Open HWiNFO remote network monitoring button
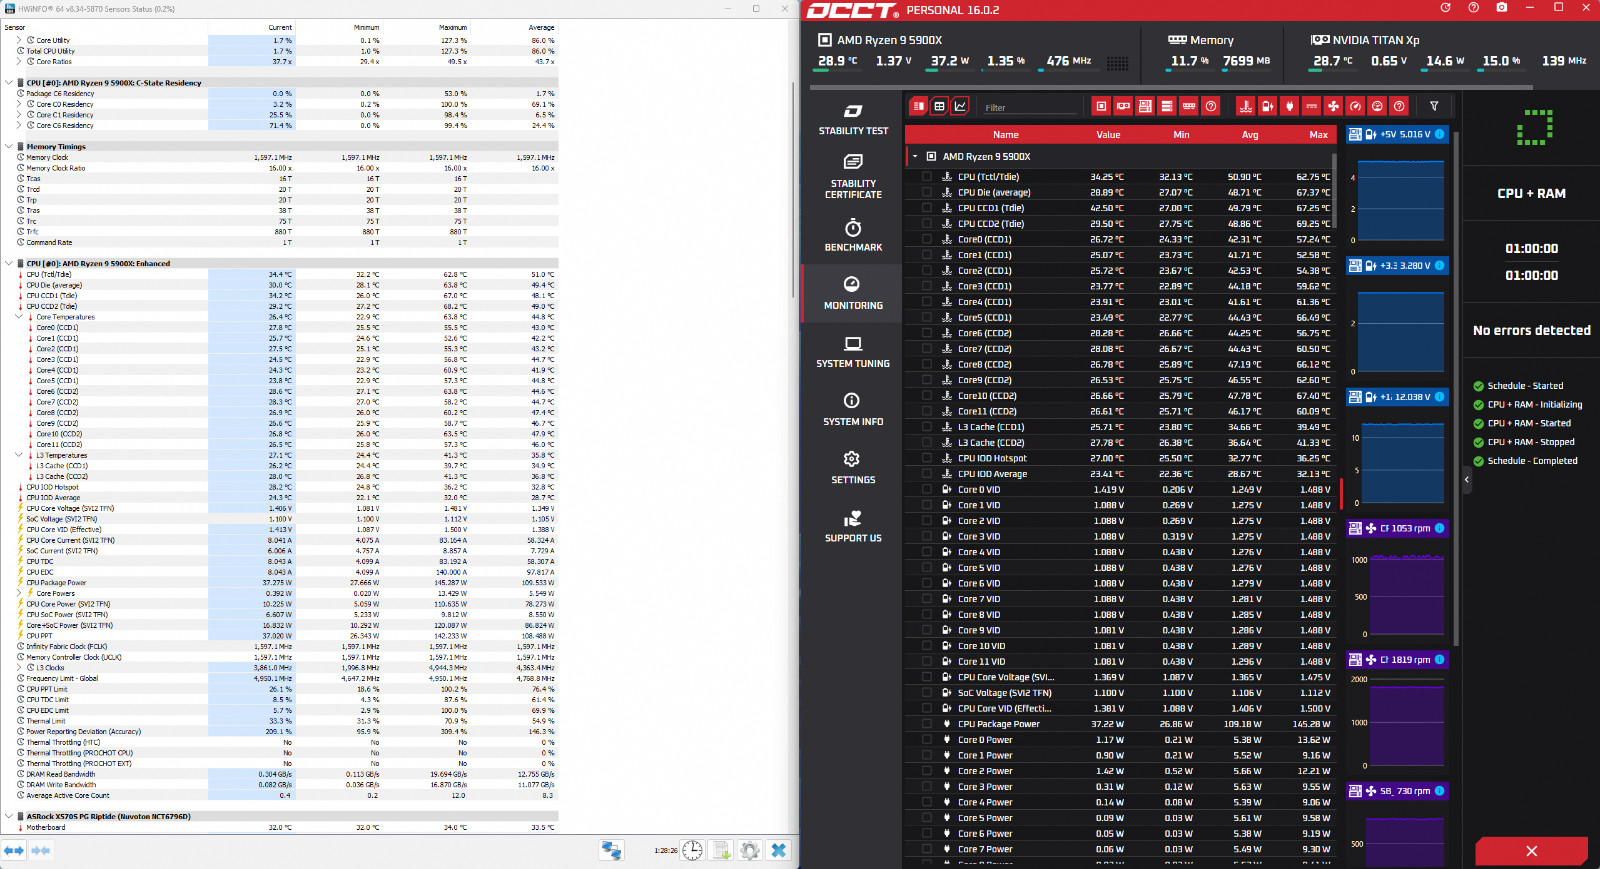Image resolution: width=1600 pixels, height=869 pixels. pyautogui.click(x=611, y=851)
